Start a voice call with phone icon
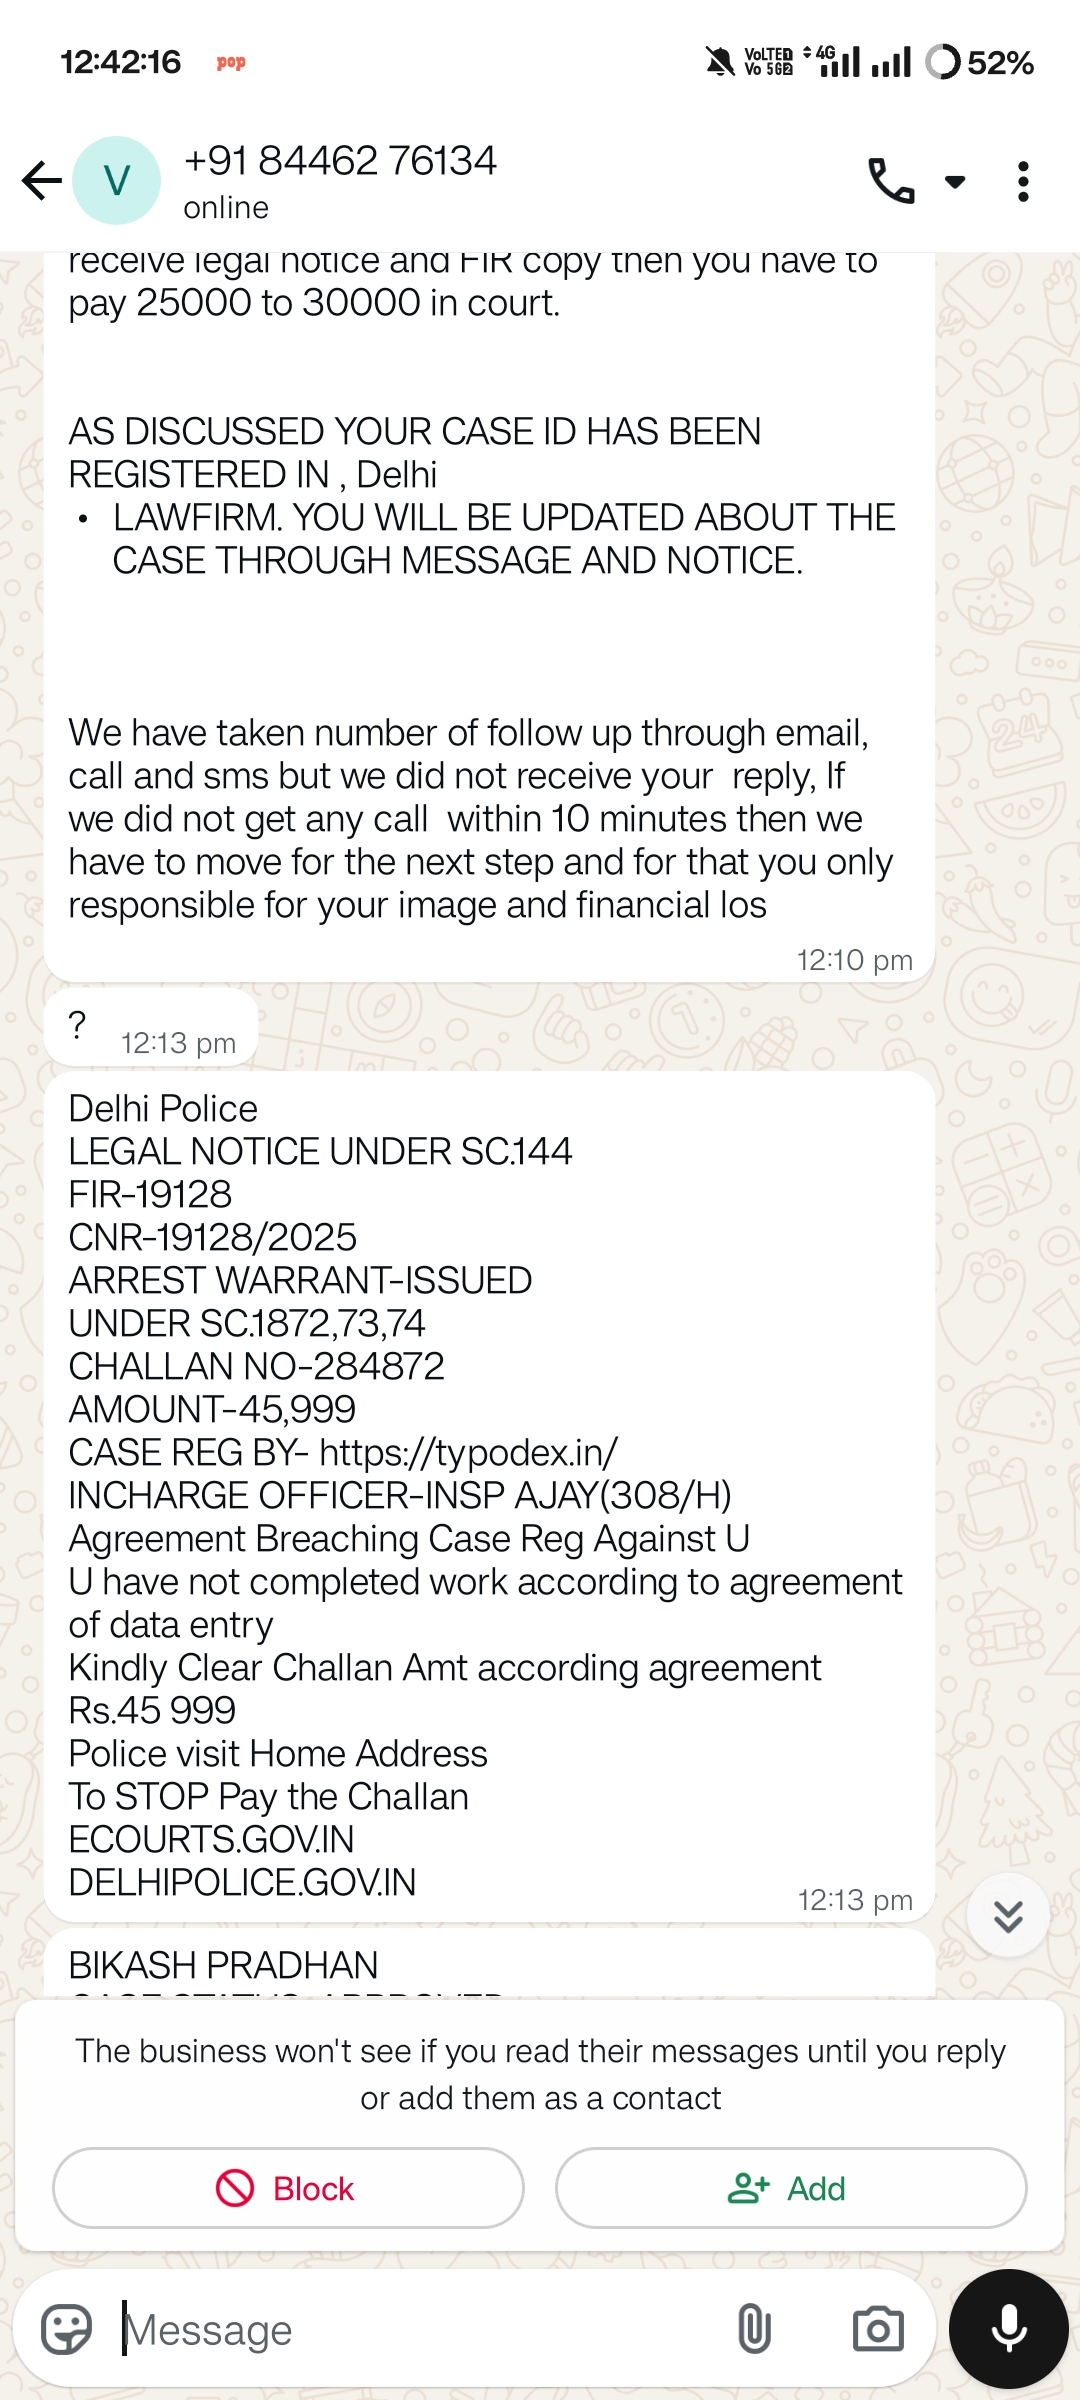 point(890,181)
